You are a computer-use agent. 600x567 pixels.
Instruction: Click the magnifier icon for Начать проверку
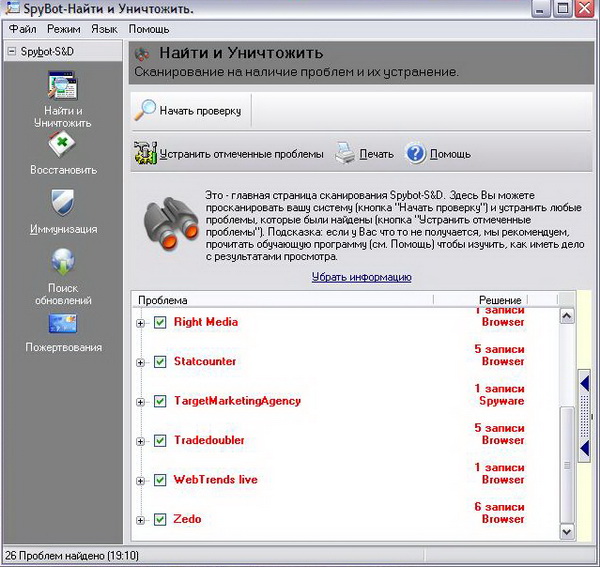(x=145, y=110)
